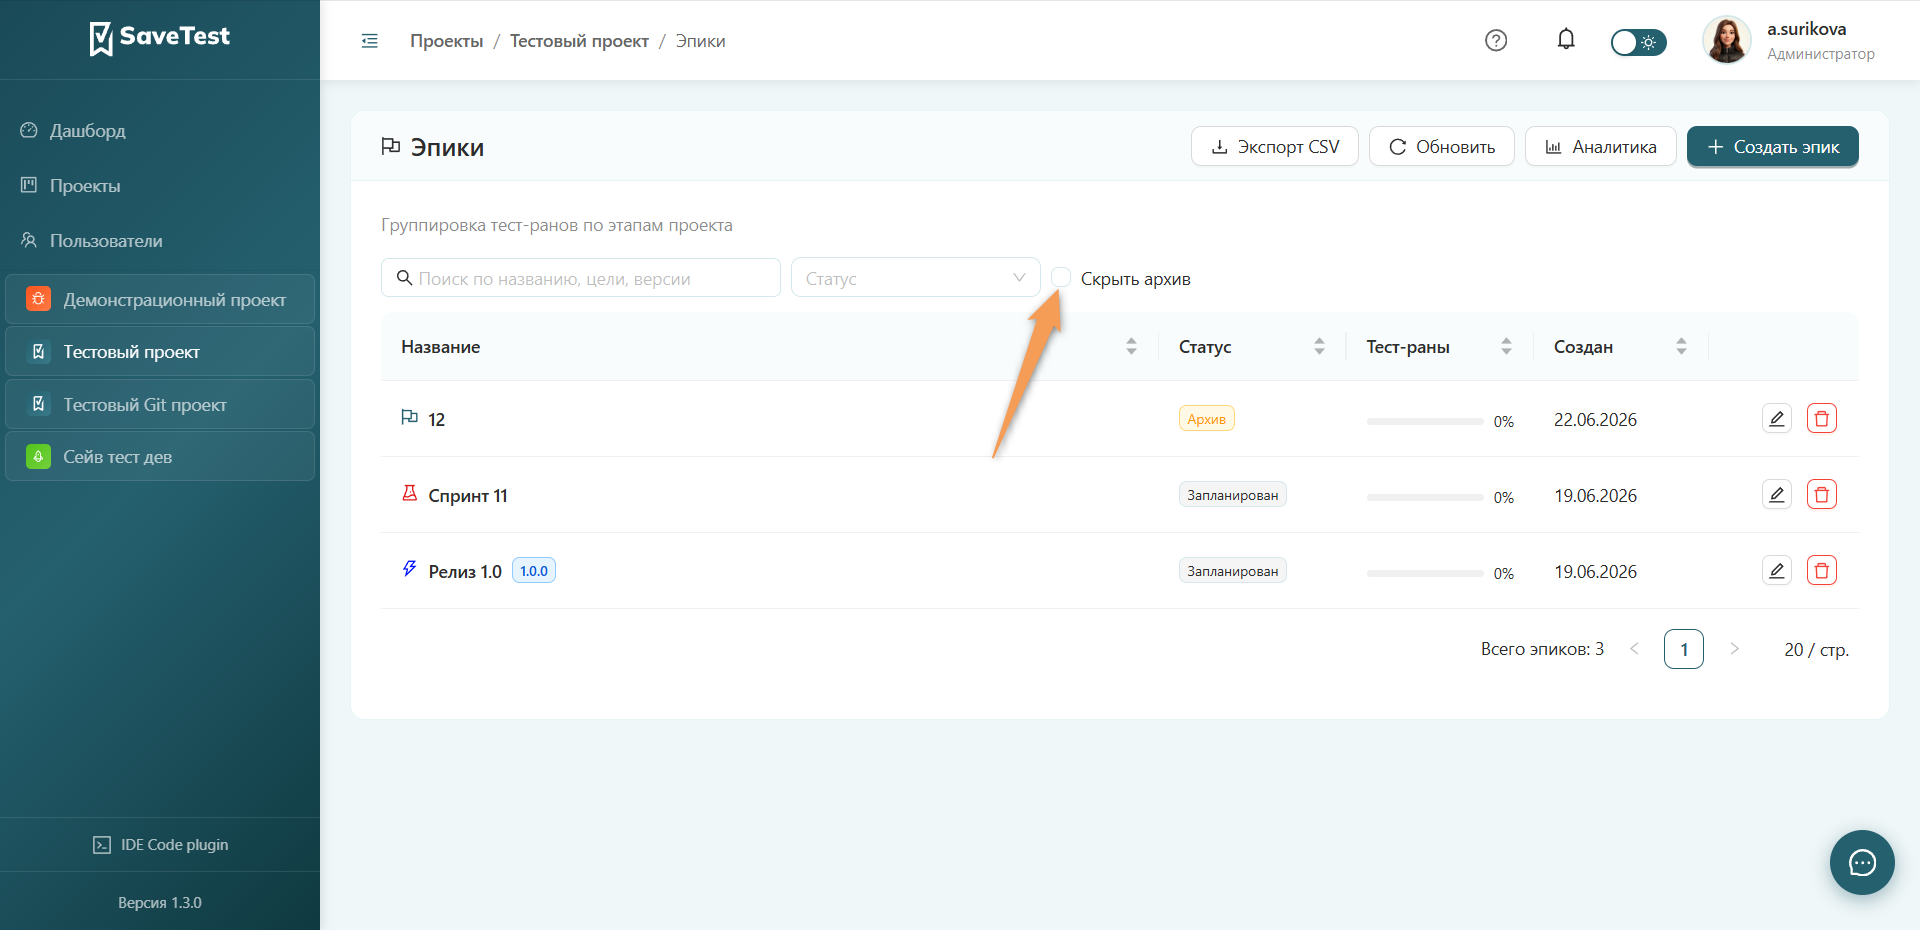Open the 20 / стр. page size selector
Screen dimensions: 1920x930
[x=1816, y=650]
